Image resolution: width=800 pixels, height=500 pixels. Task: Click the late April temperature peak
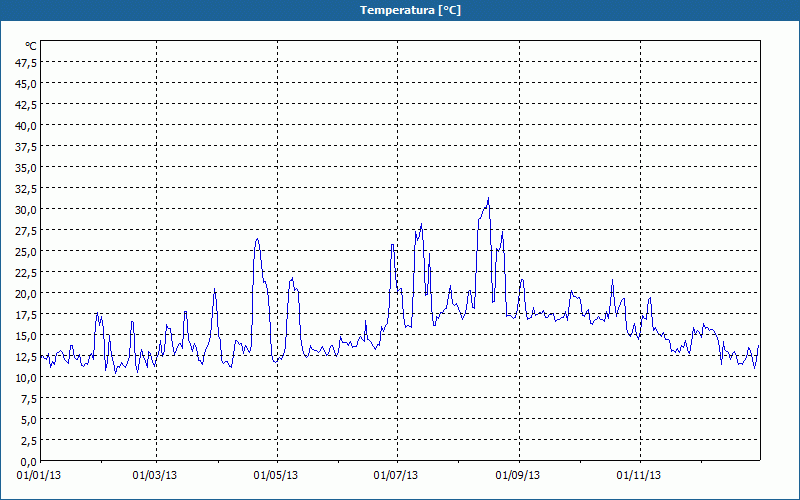tap(258, 239)
